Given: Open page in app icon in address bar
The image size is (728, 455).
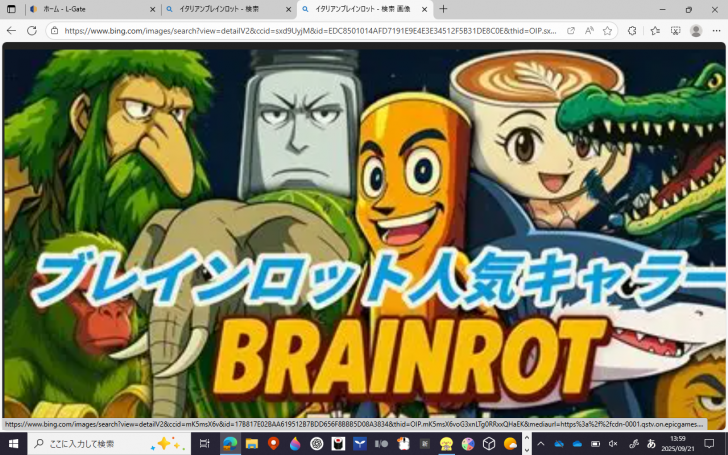Looking at the screenshot, I should (x=571, y=31).
